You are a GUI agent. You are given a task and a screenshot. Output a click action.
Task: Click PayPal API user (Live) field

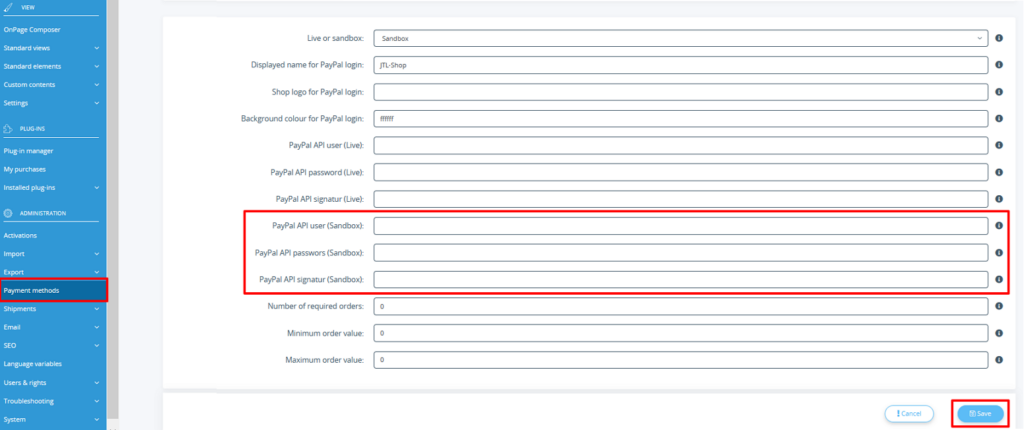coord(680,146)
